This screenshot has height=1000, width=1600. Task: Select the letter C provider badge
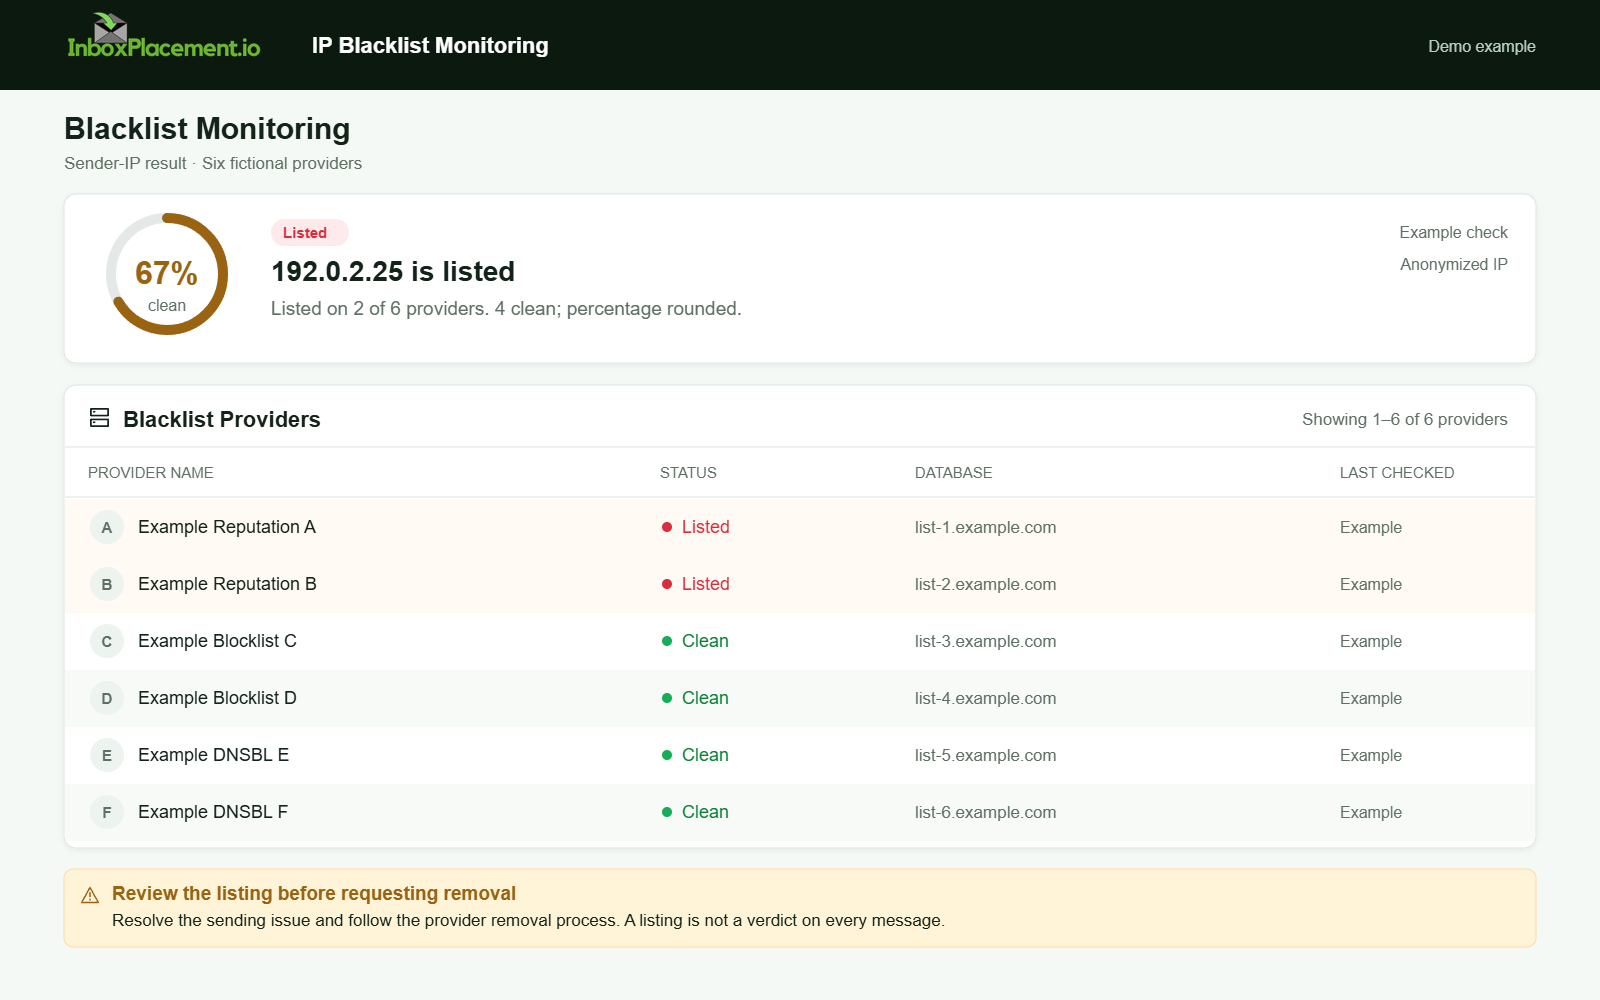(x=107, y=641)
